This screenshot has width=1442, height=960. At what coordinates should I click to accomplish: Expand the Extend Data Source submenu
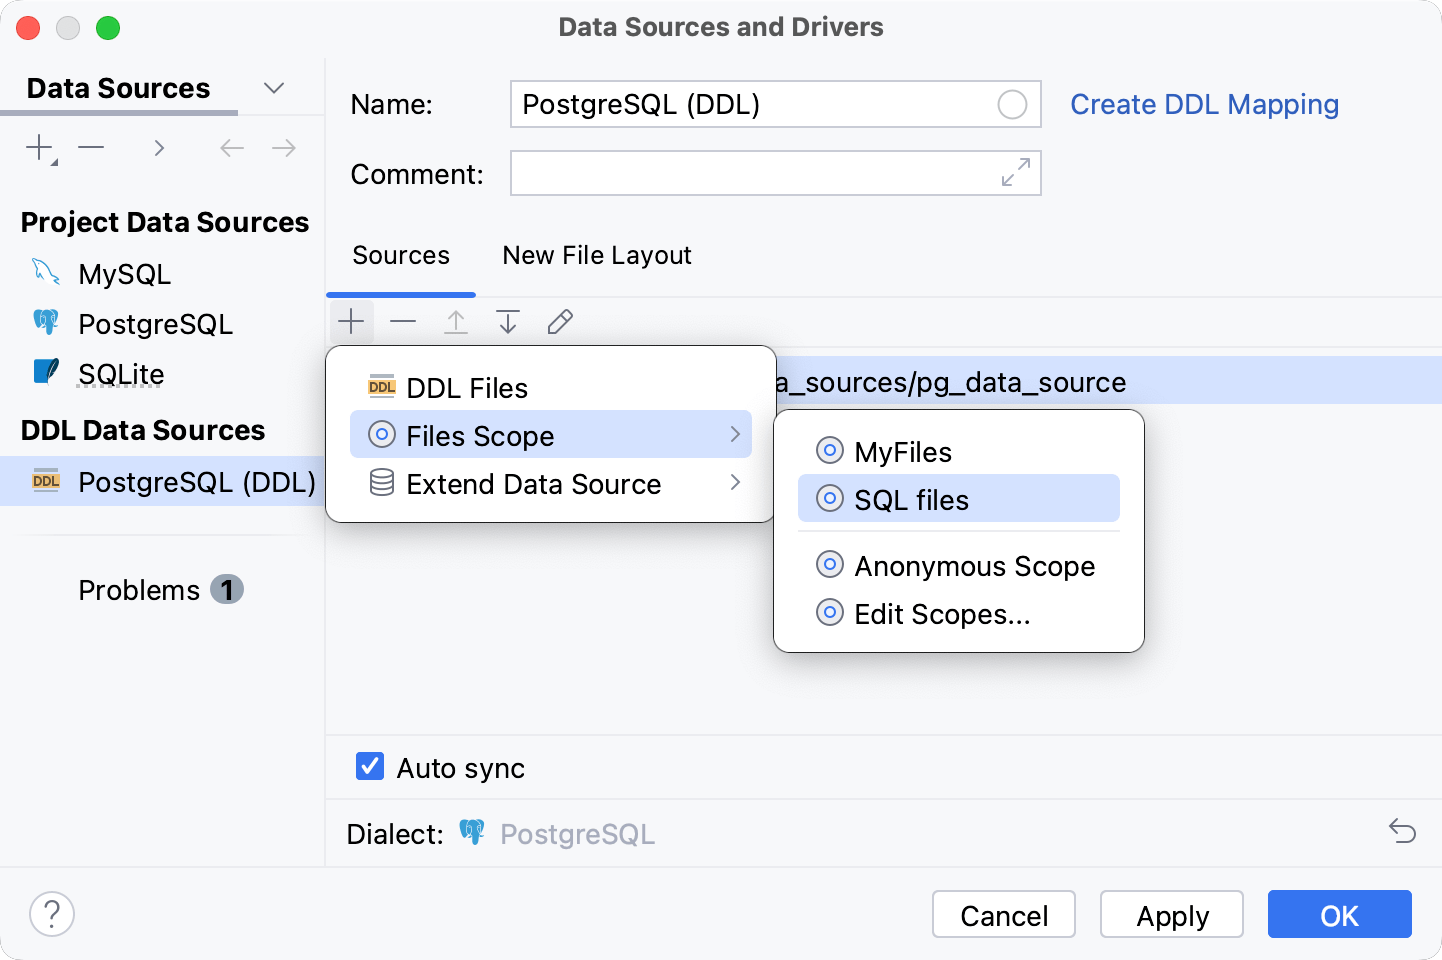pos(735,483)
